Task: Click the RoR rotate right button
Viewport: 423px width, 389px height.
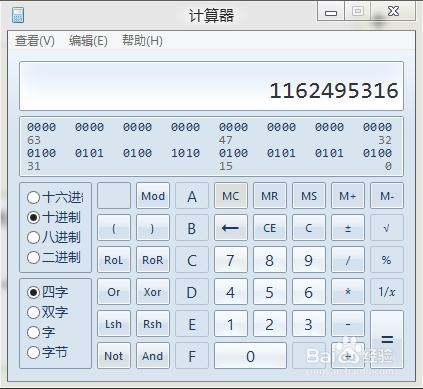Action: pyautogui.click(x=153, y=260)
